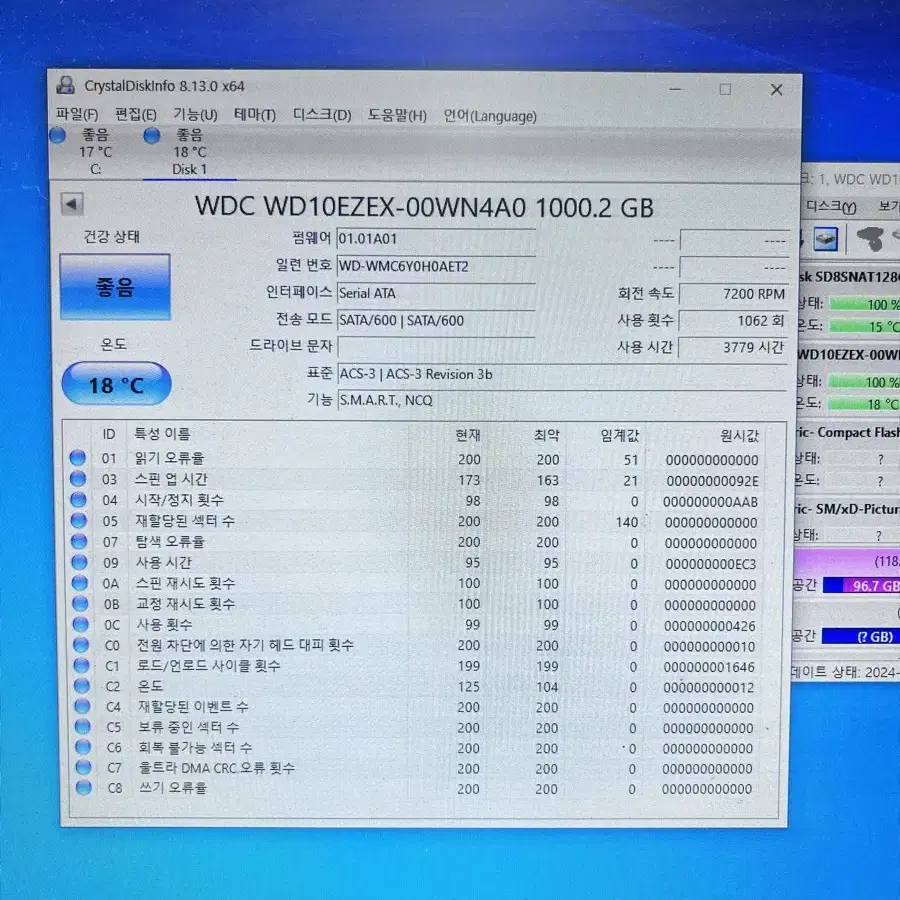
Task: Open the 파일(F) menu
Action: (76, 114)
